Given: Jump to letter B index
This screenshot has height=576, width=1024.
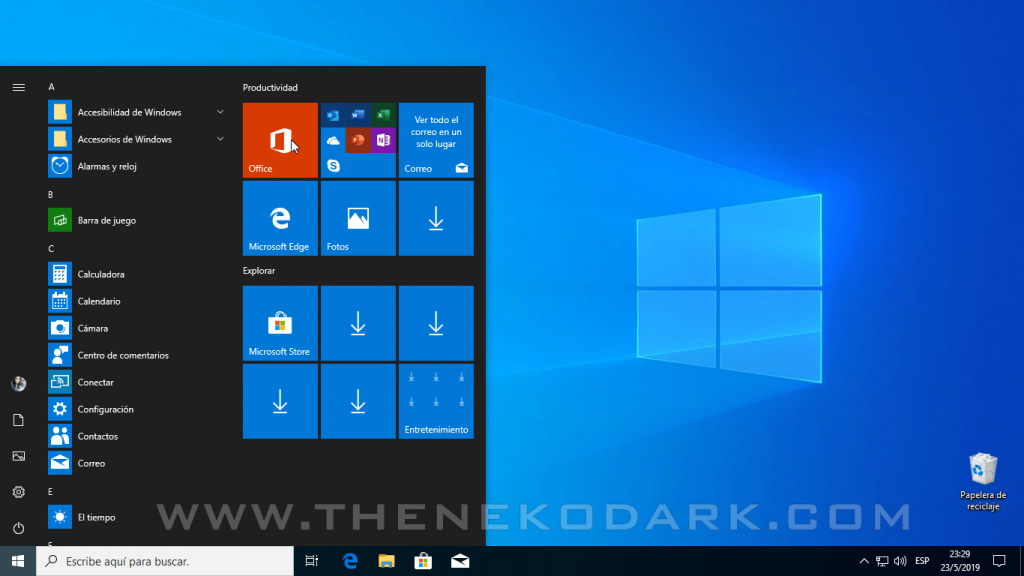Looking at the screenshot, I should (x=51, y=195).
